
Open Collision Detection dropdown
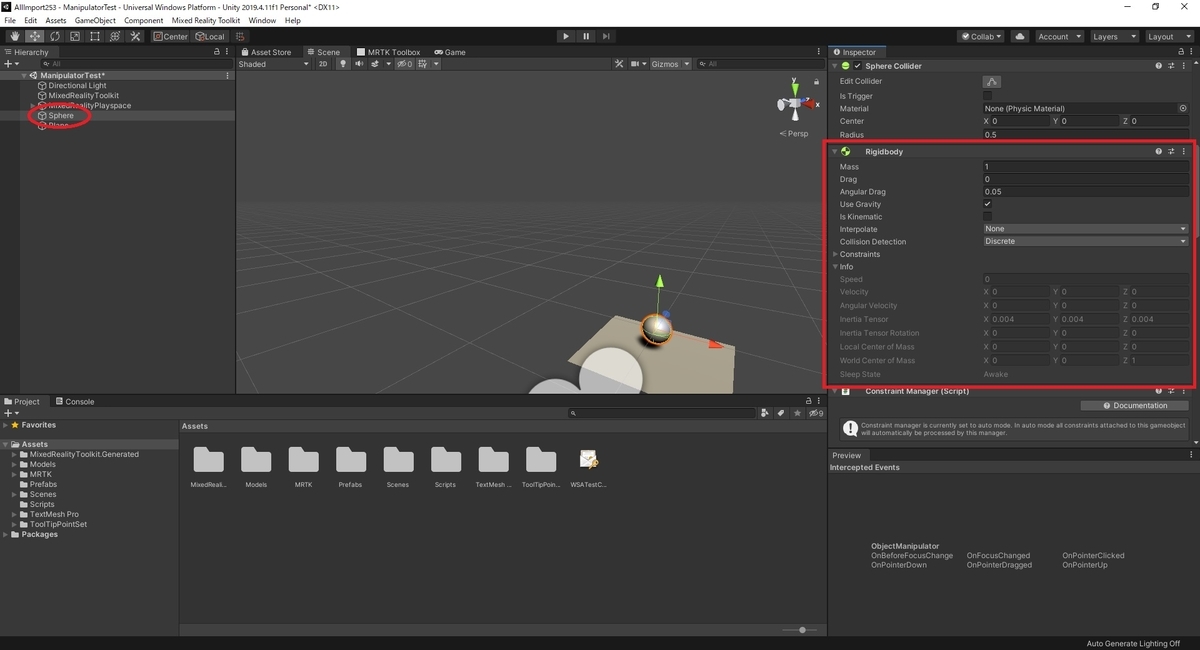tap(1086, 241)
